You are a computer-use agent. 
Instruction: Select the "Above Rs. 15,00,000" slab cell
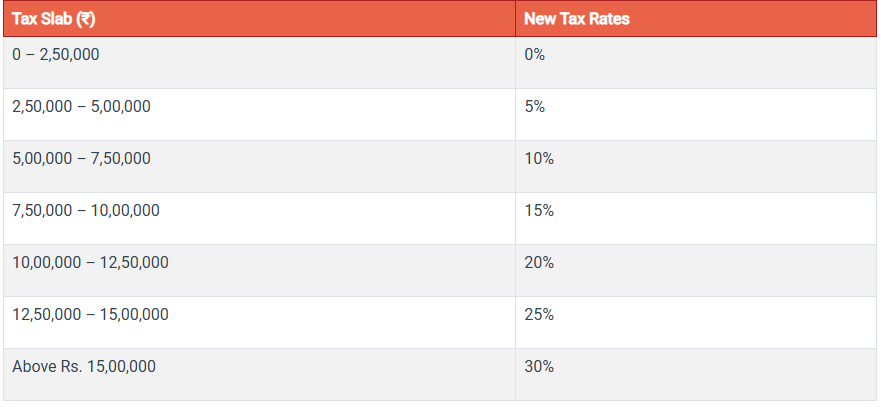84,366
